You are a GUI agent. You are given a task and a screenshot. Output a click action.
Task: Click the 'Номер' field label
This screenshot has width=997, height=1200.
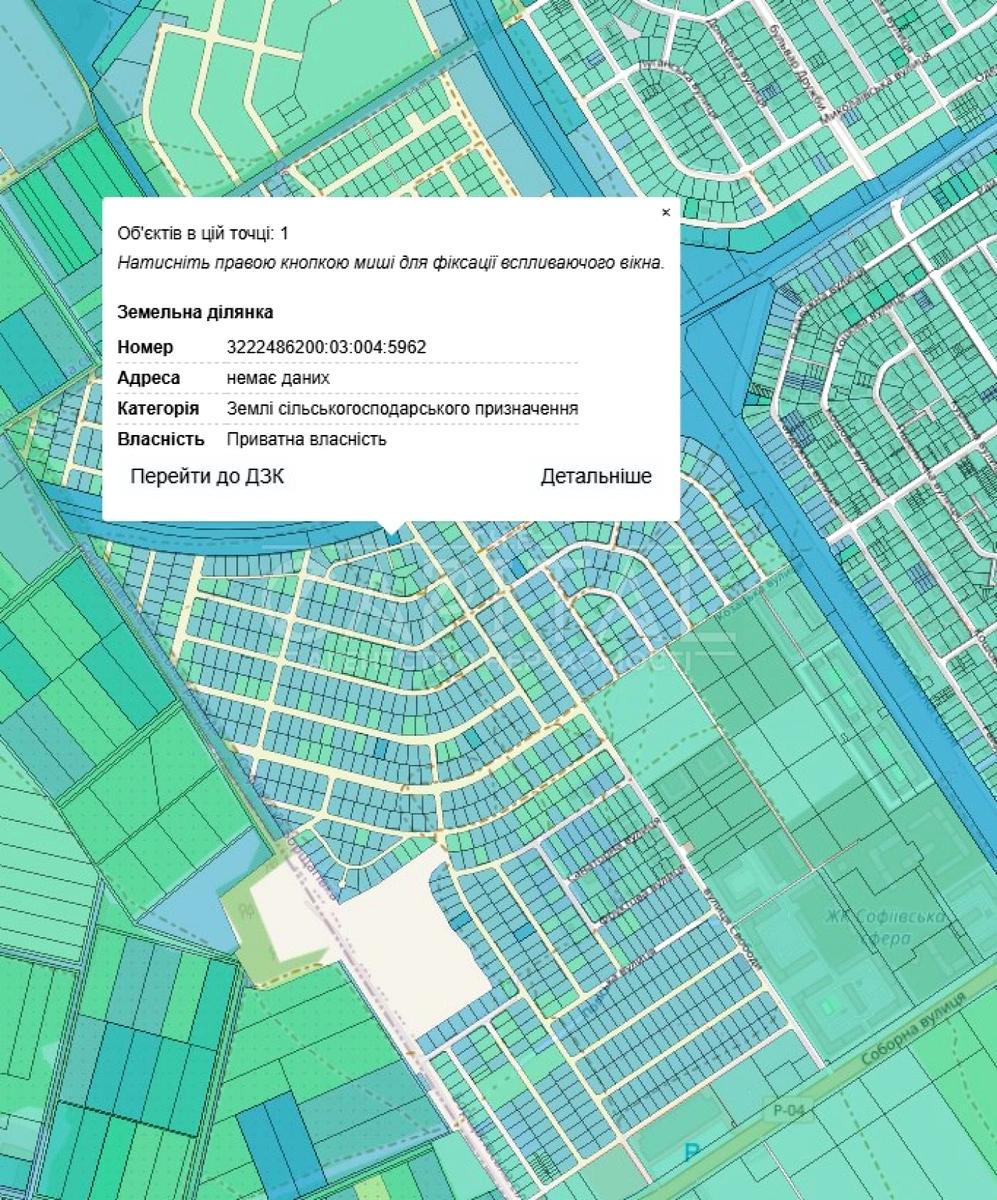[x=145, y=347]
